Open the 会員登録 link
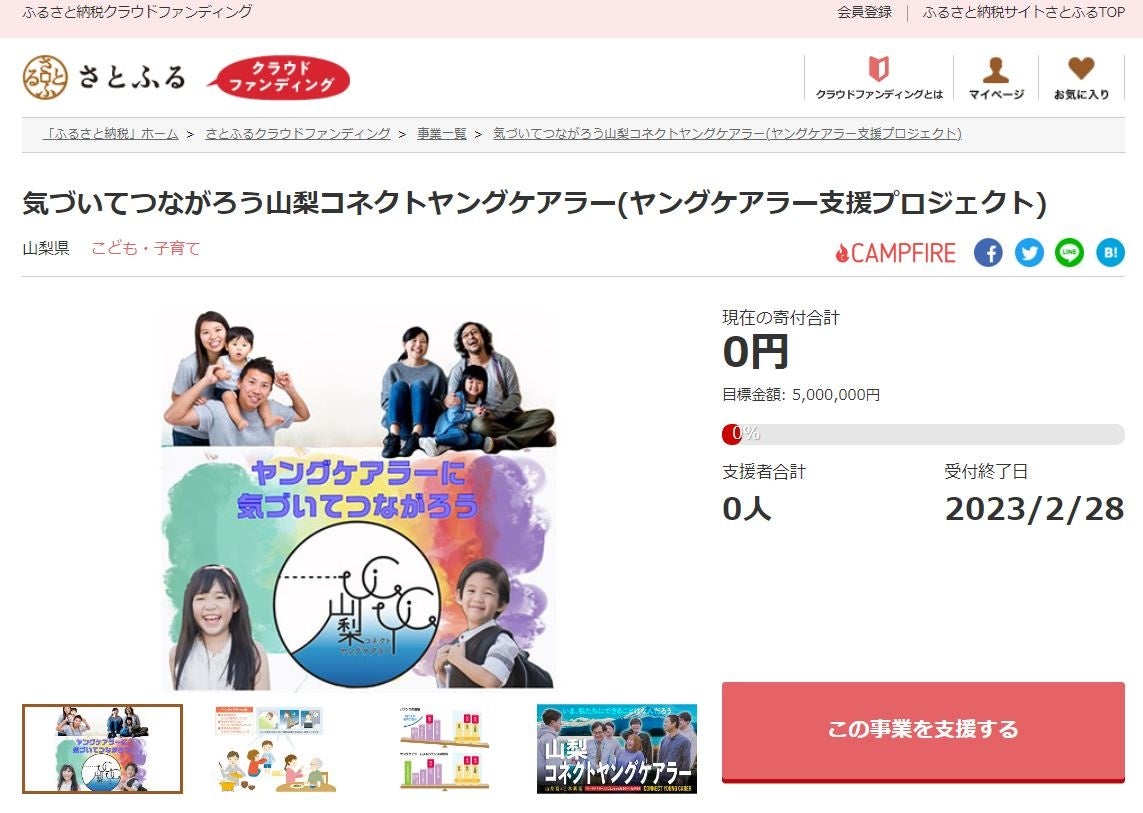Screen dimensions: 1143x813 click(x=865, y=12)
